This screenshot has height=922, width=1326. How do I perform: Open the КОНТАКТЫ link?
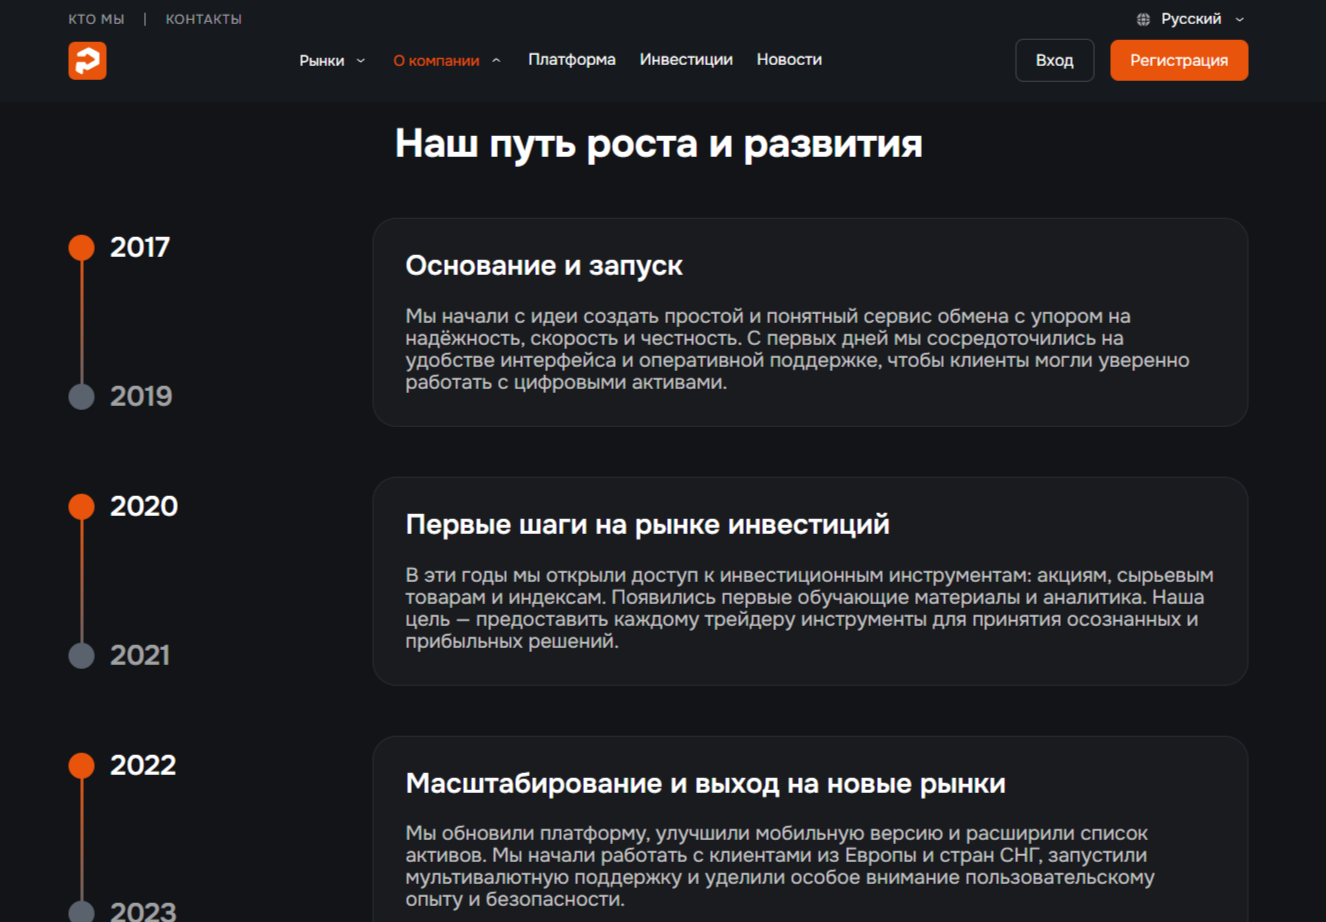203,19
